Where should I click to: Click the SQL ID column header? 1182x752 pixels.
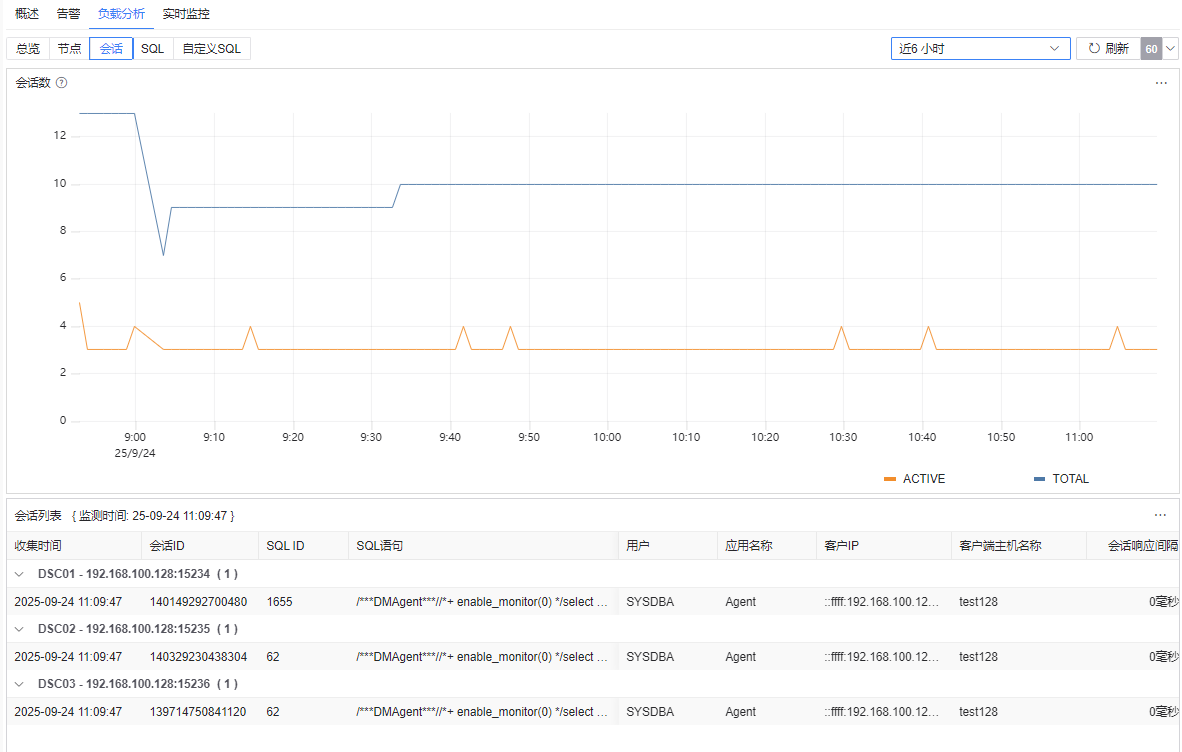pos(303,546)
